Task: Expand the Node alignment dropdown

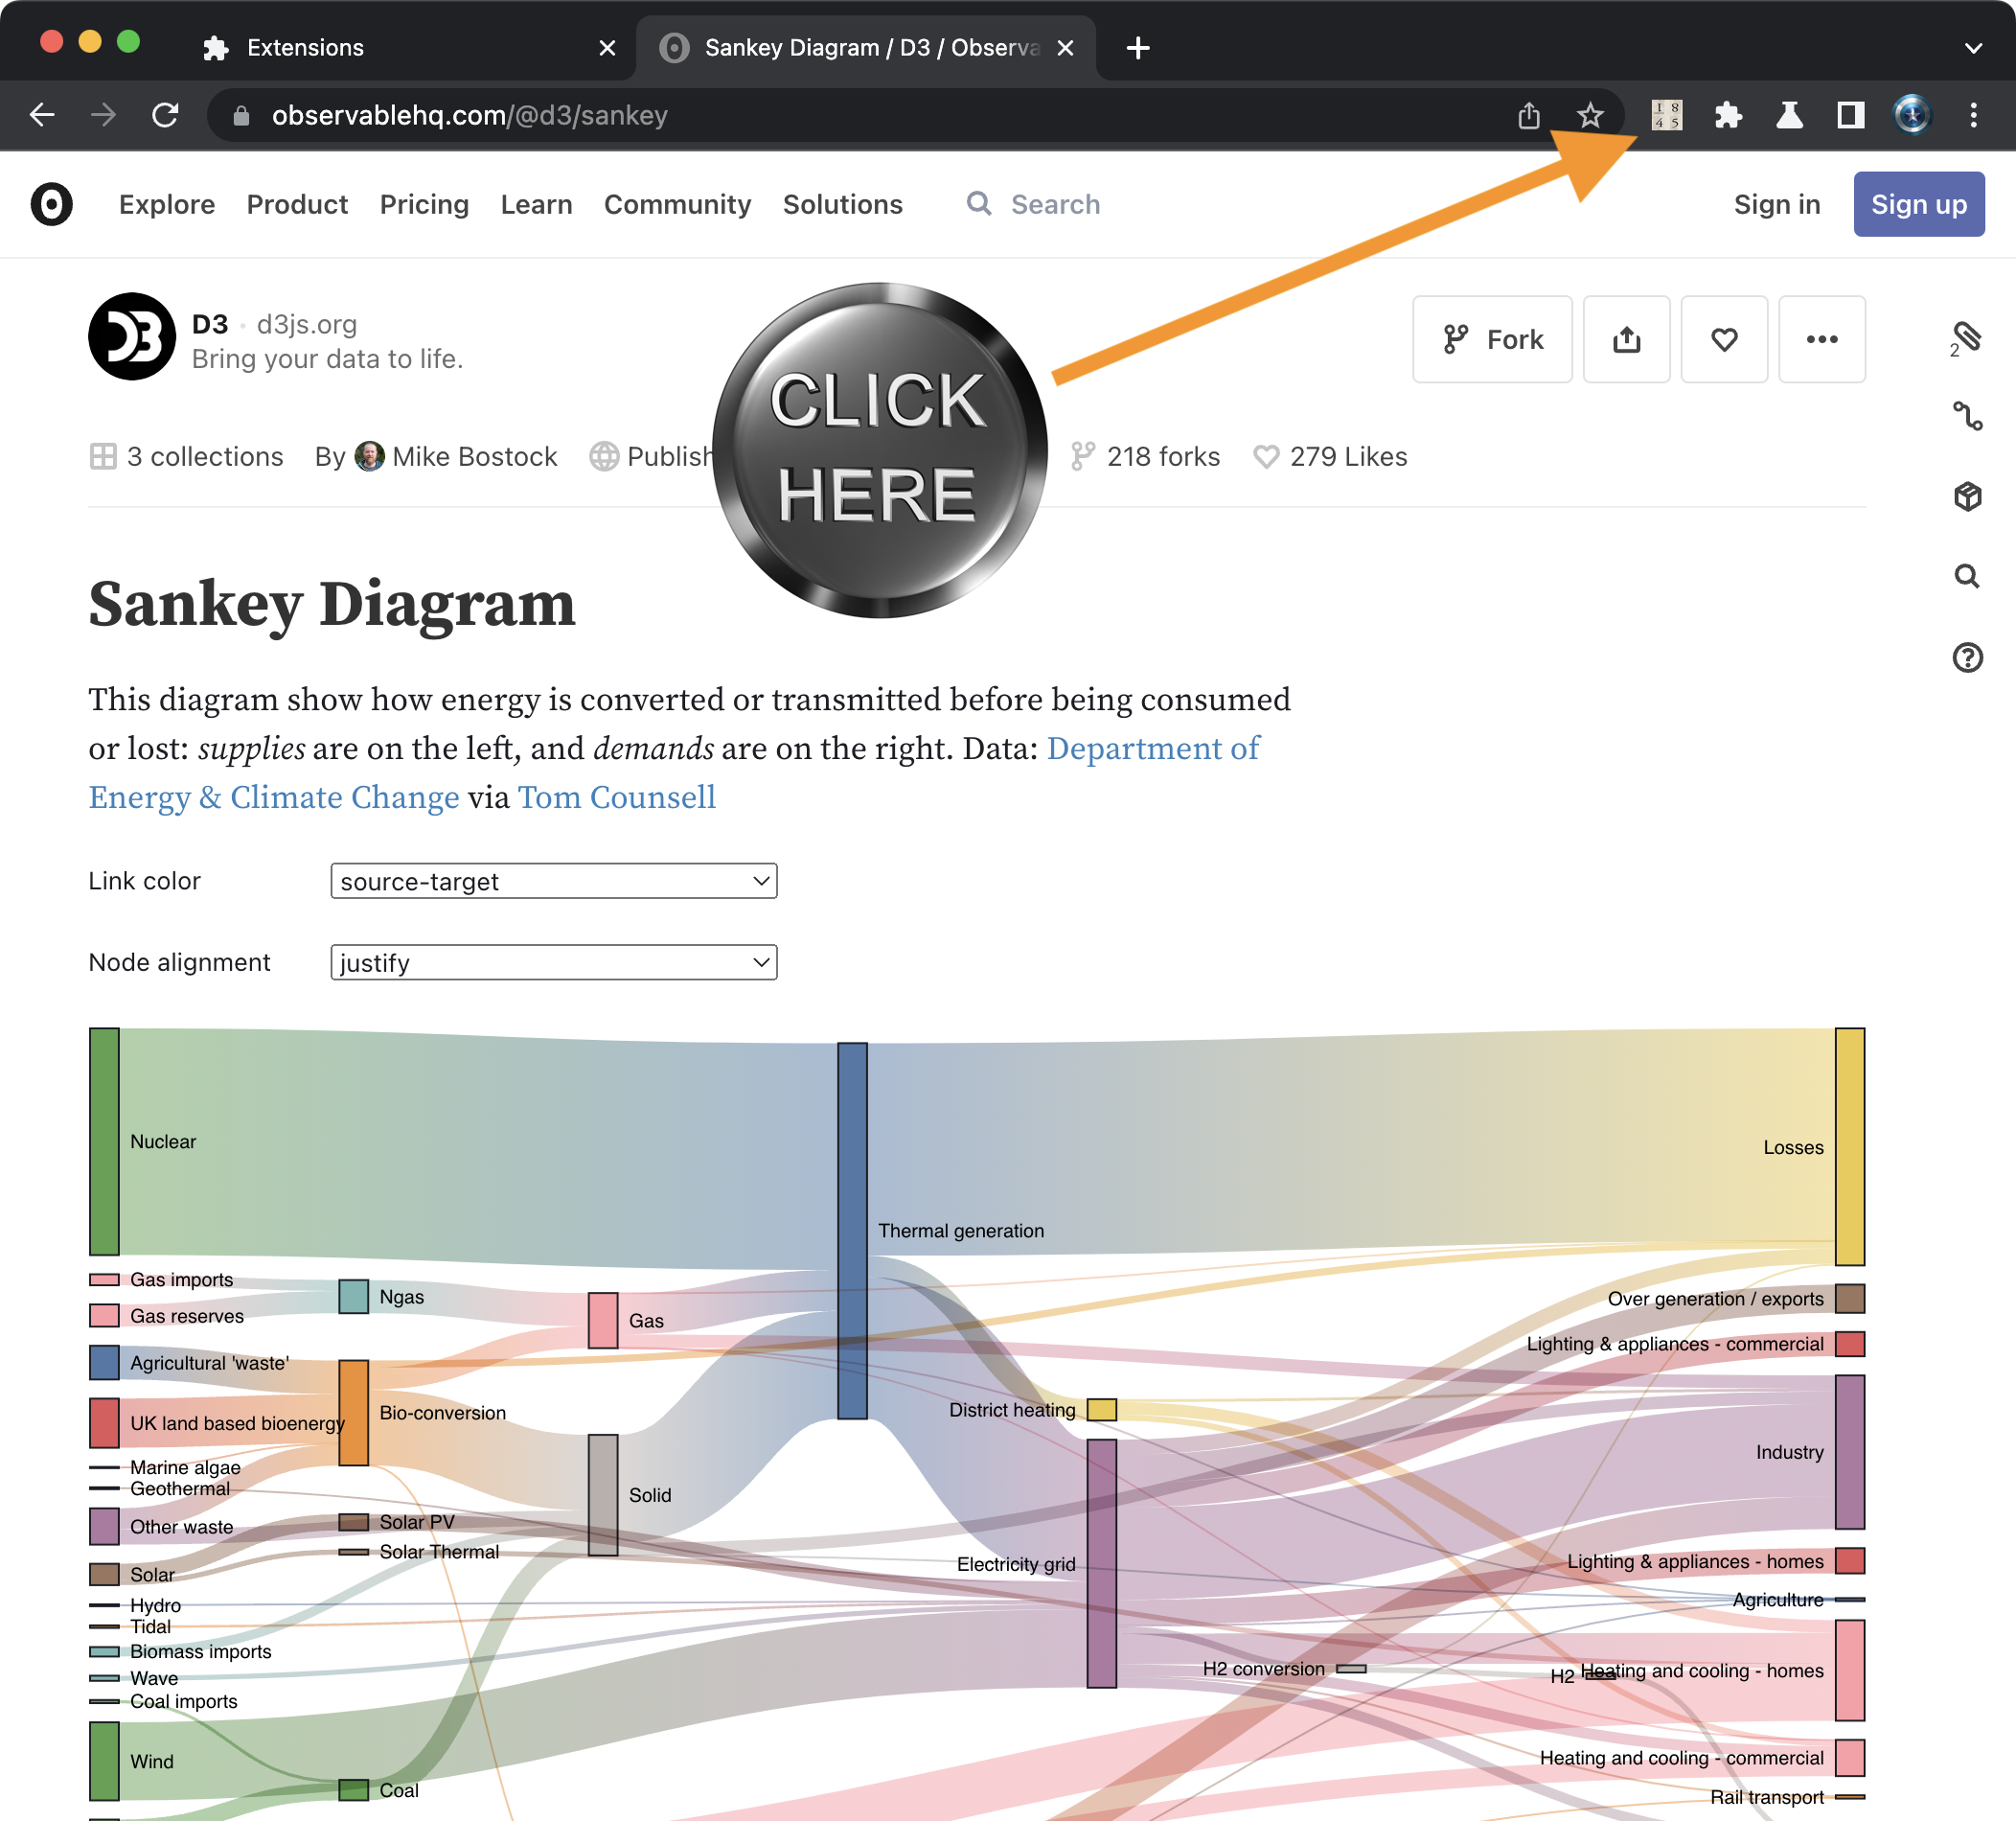Action: click(553, 962)
